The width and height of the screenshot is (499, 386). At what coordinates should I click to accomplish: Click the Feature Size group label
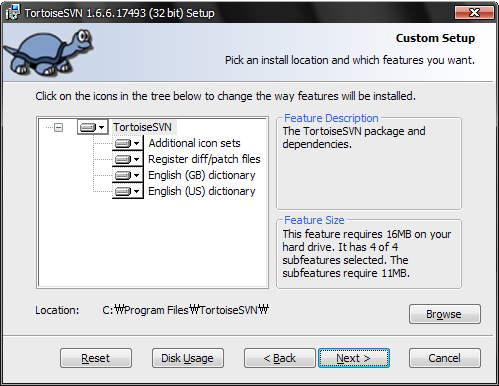tap(314, 220)
